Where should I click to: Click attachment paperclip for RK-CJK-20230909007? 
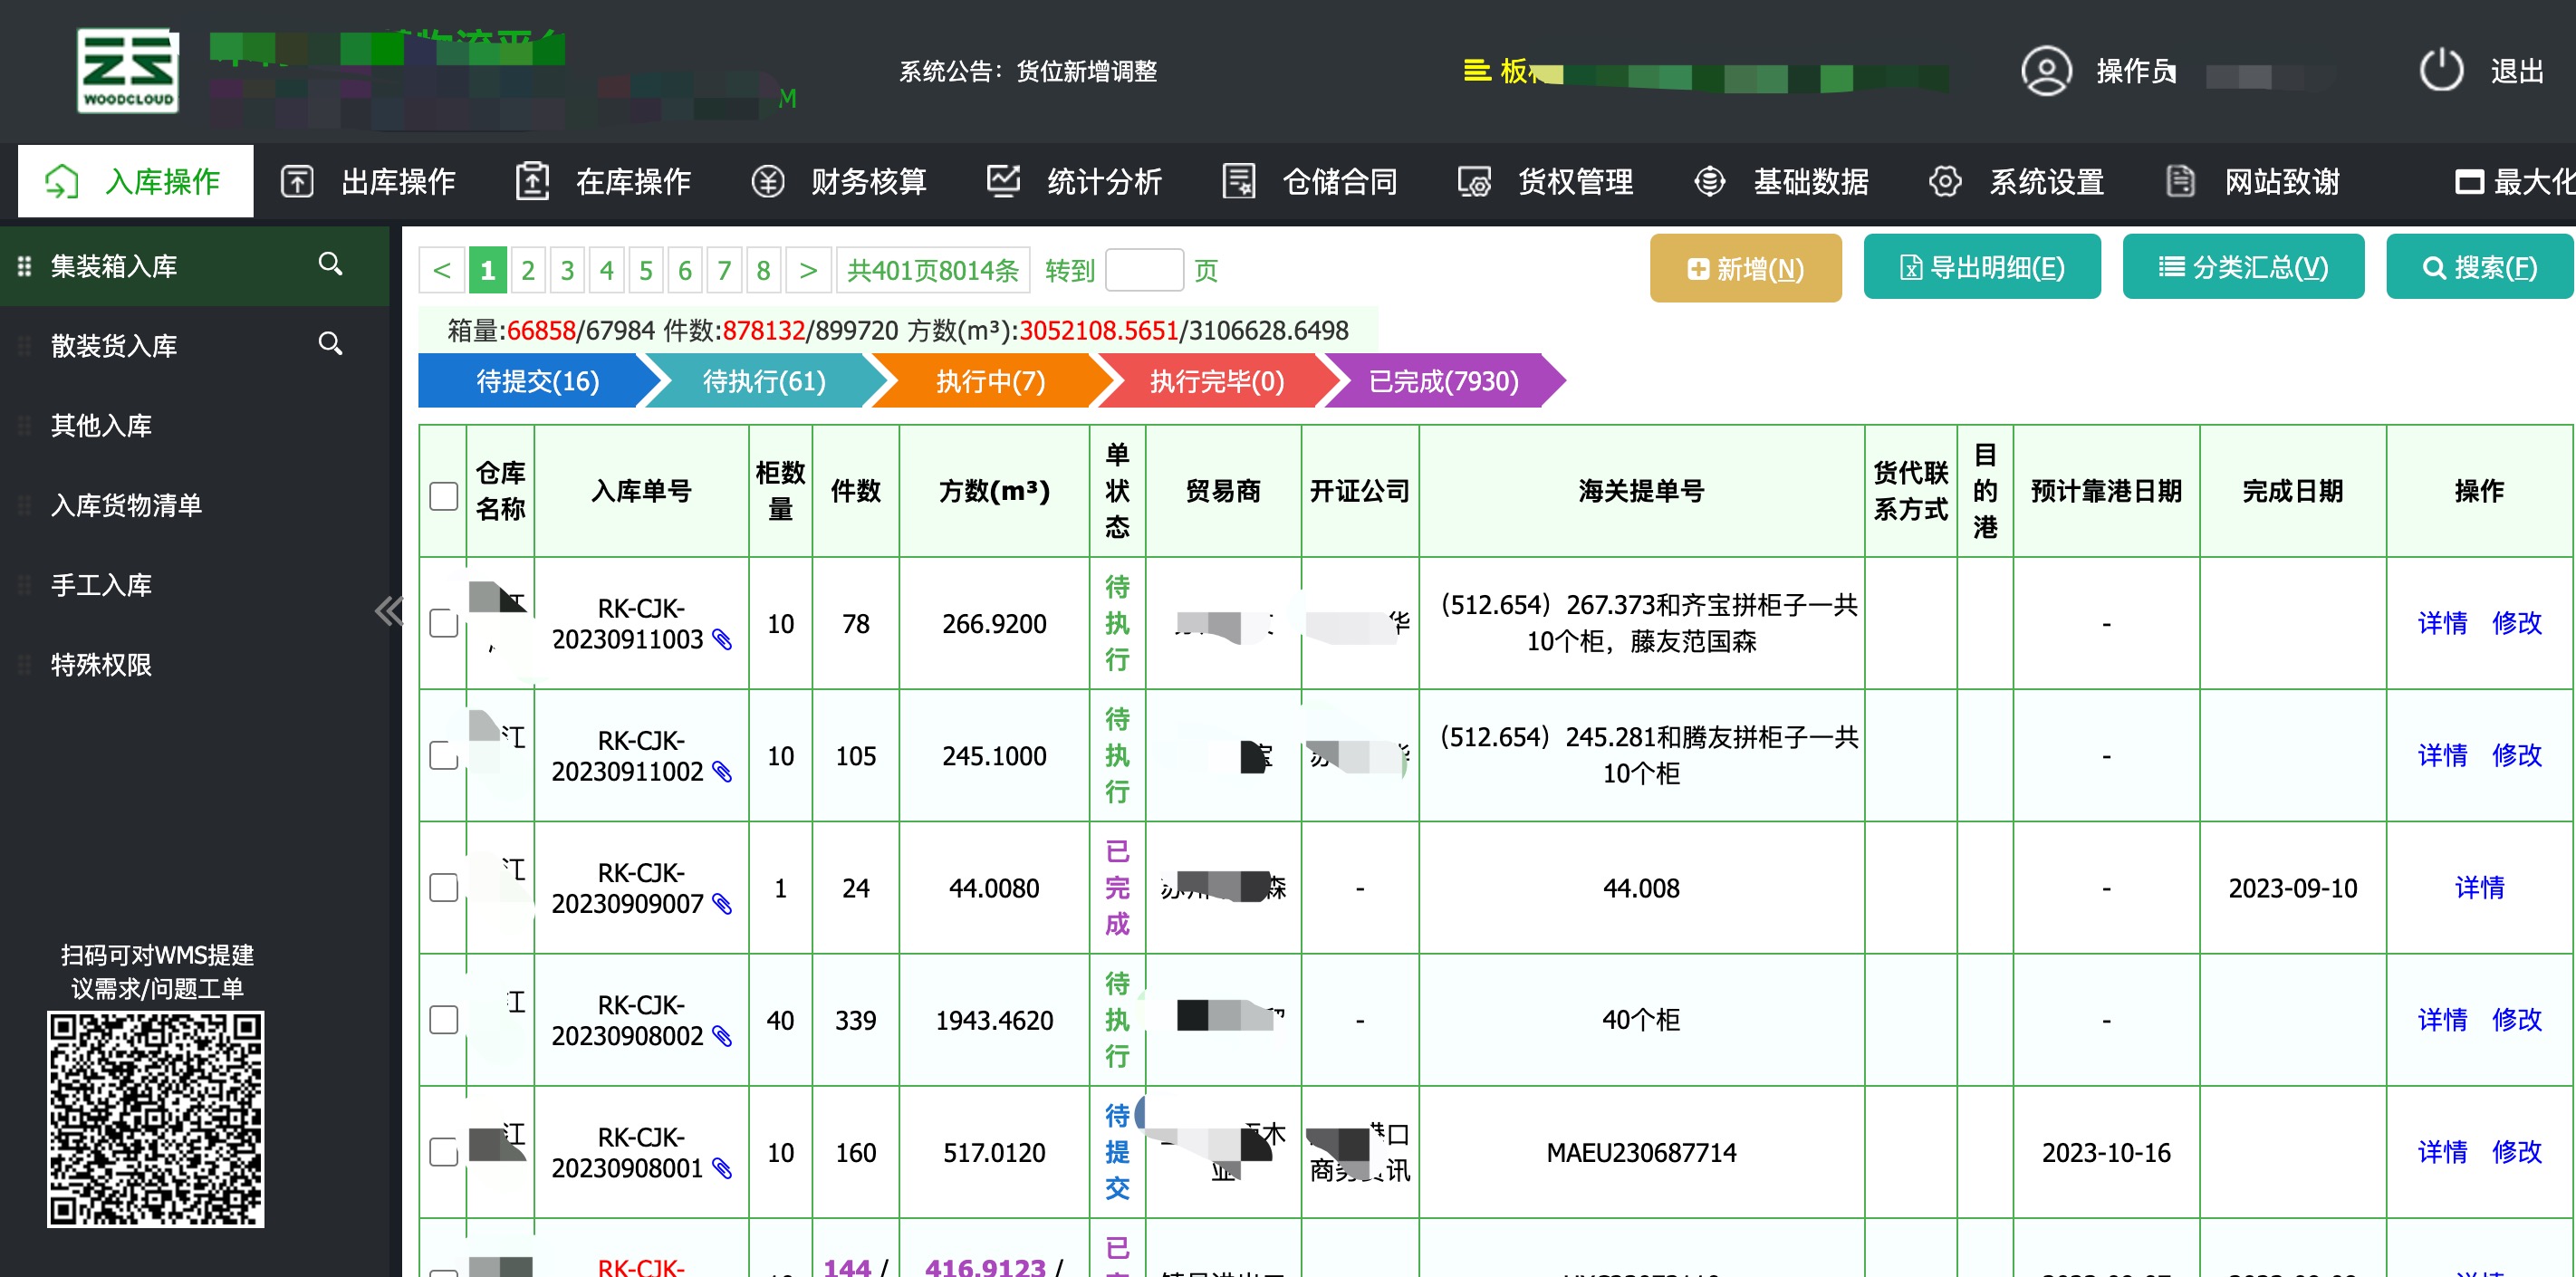(x=721, y=905)
